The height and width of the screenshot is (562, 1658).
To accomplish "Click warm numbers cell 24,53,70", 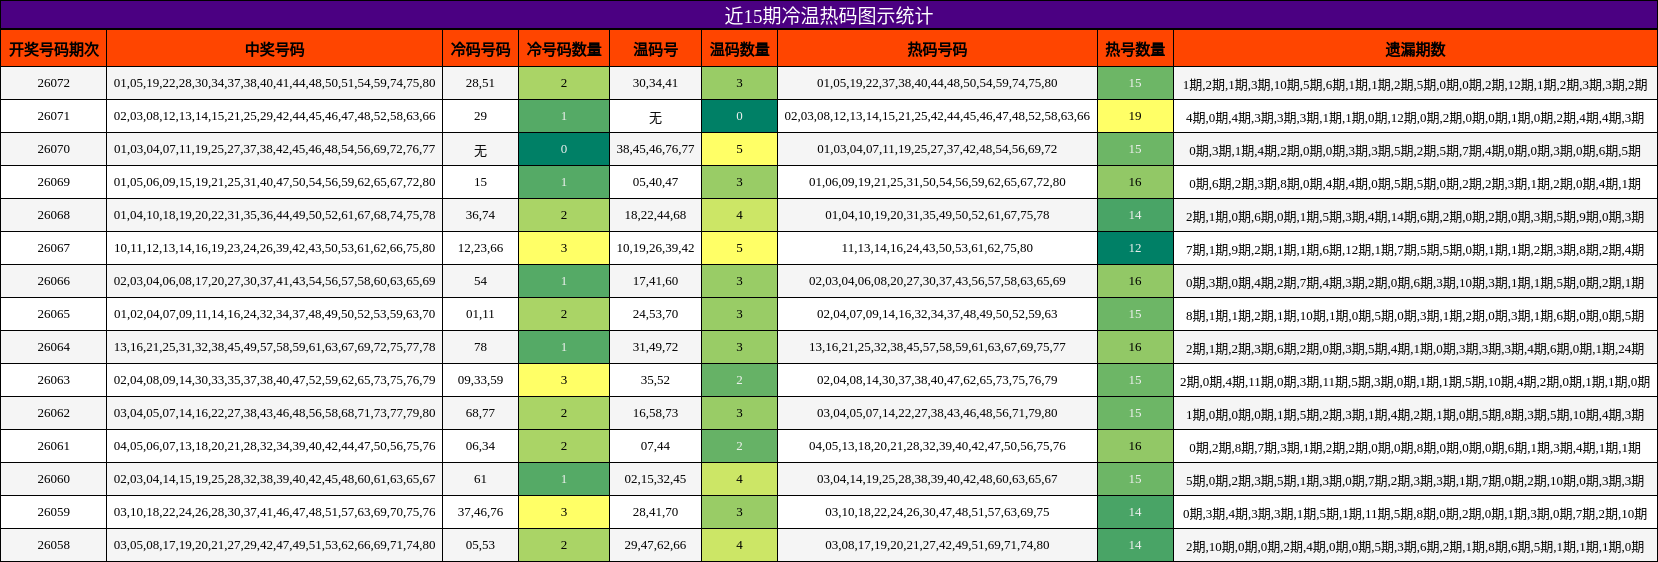I will point(655,314).
